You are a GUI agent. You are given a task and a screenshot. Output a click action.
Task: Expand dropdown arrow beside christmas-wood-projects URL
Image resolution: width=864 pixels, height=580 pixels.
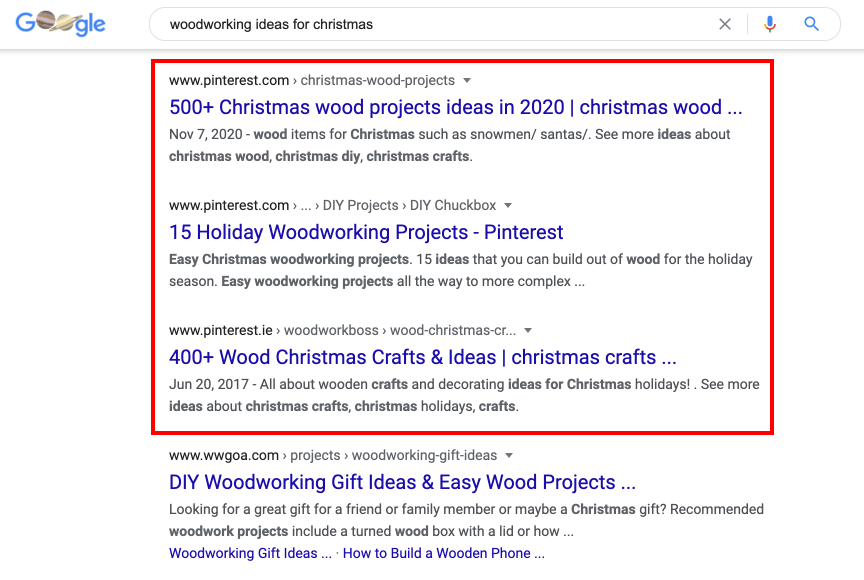point(467,80)
